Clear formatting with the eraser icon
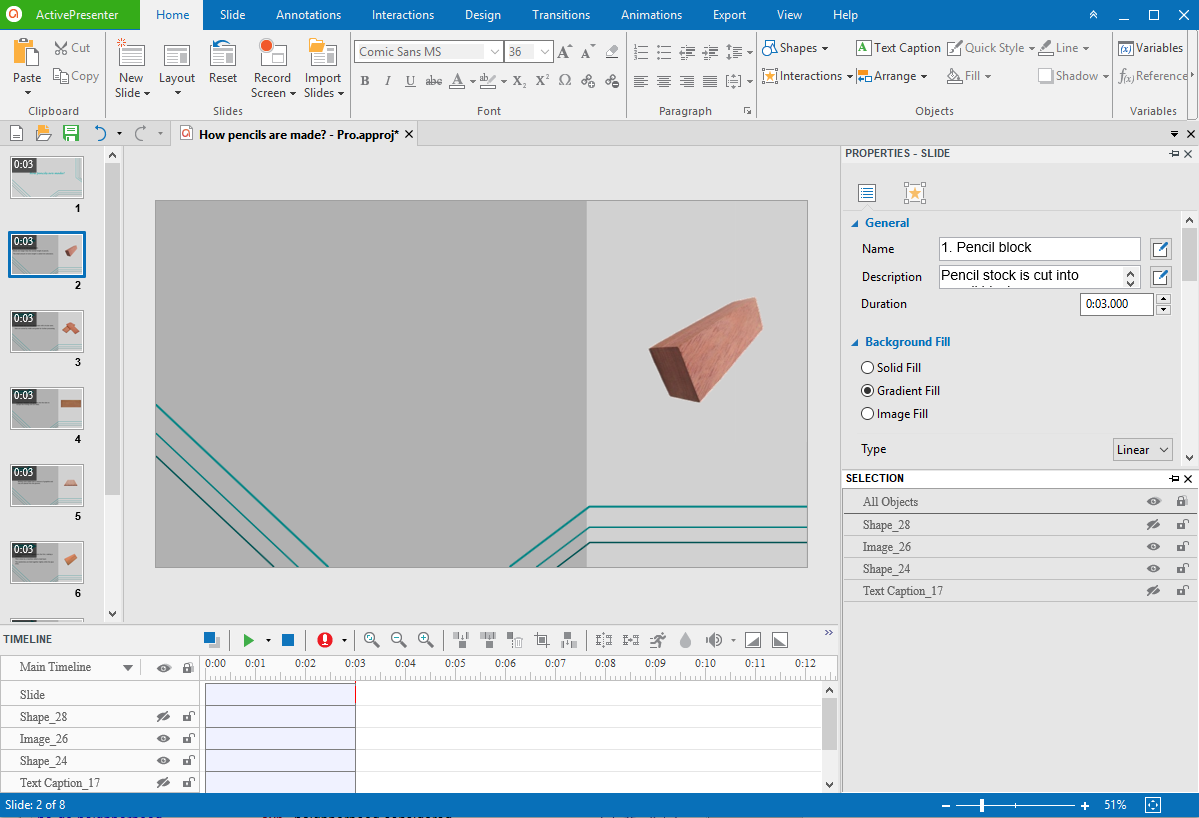Image resolution: width=1199 pixels, height=818 pixels. 612,51
